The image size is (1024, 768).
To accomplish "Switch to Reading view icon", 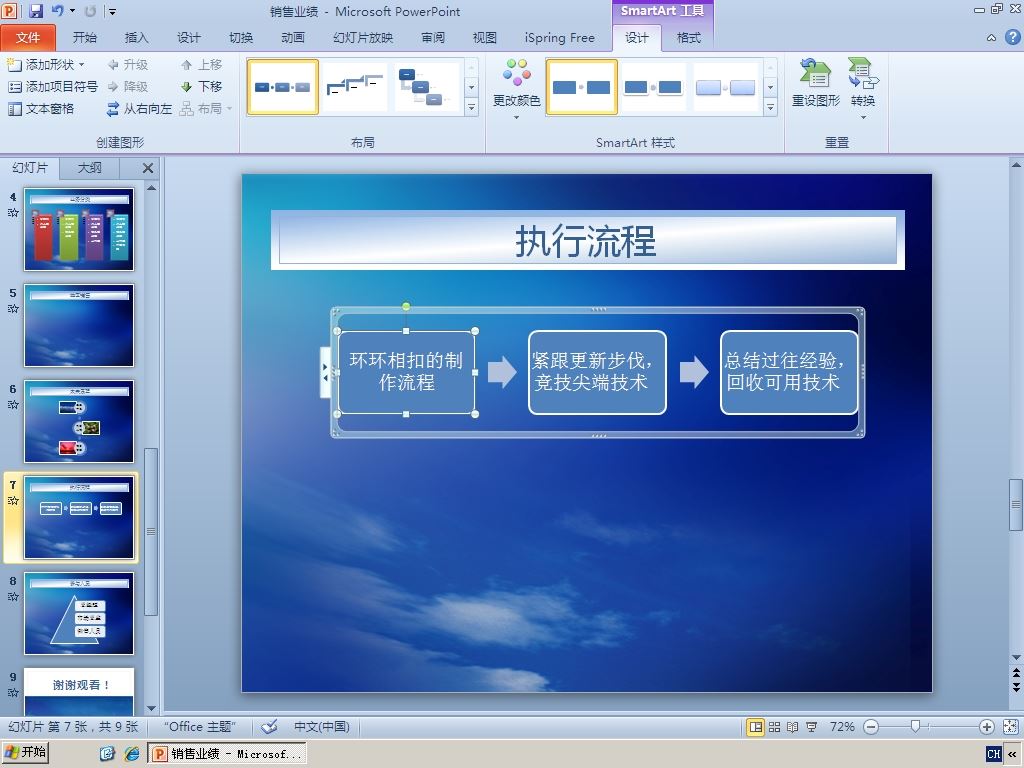I will pyautogui.click(x=792, y=727).
